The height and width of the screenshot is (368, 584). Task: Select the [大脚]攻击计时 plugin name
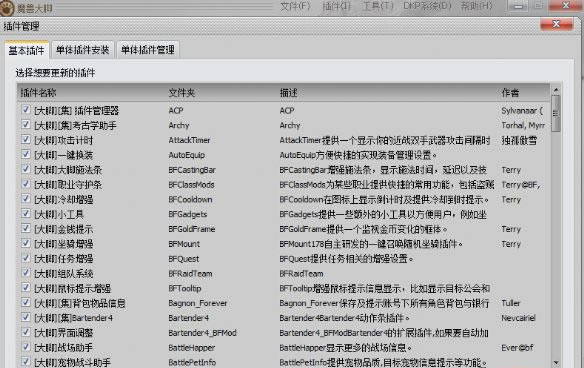[64, 140]
